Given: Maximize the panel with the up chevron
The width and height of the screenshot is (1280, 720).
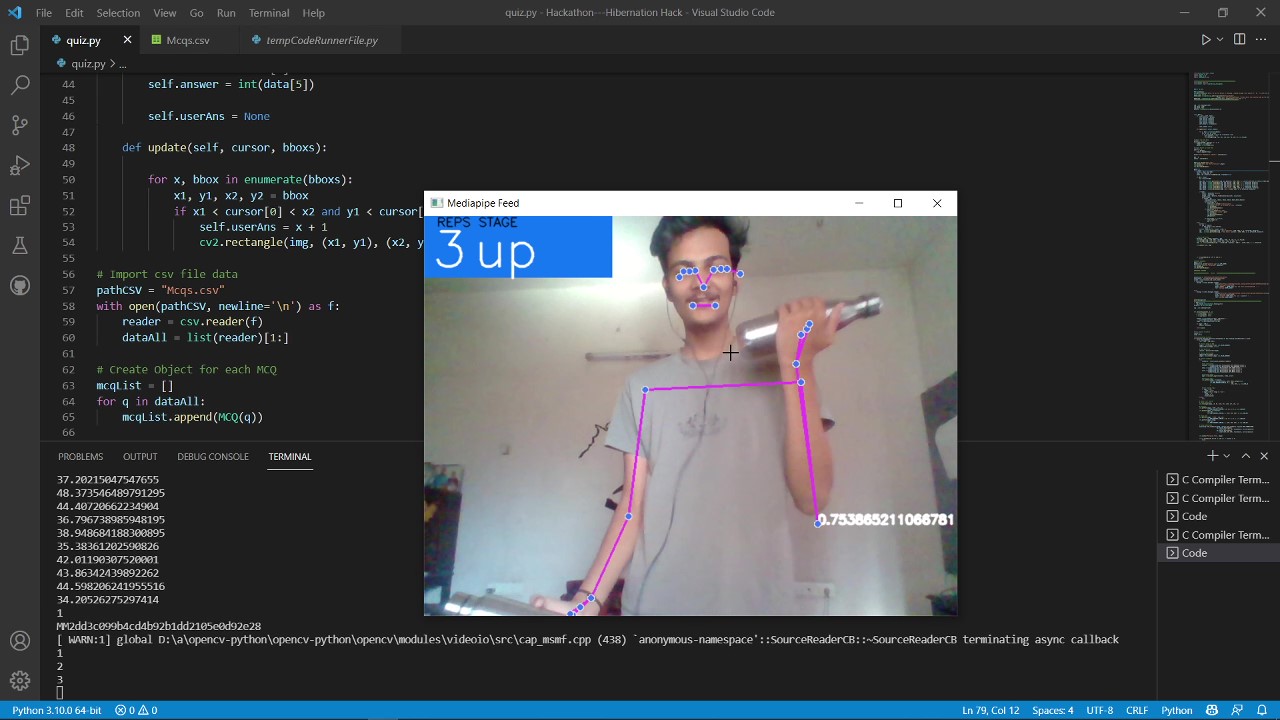Looking at the screenshot, I should [x=1246, y=456].
